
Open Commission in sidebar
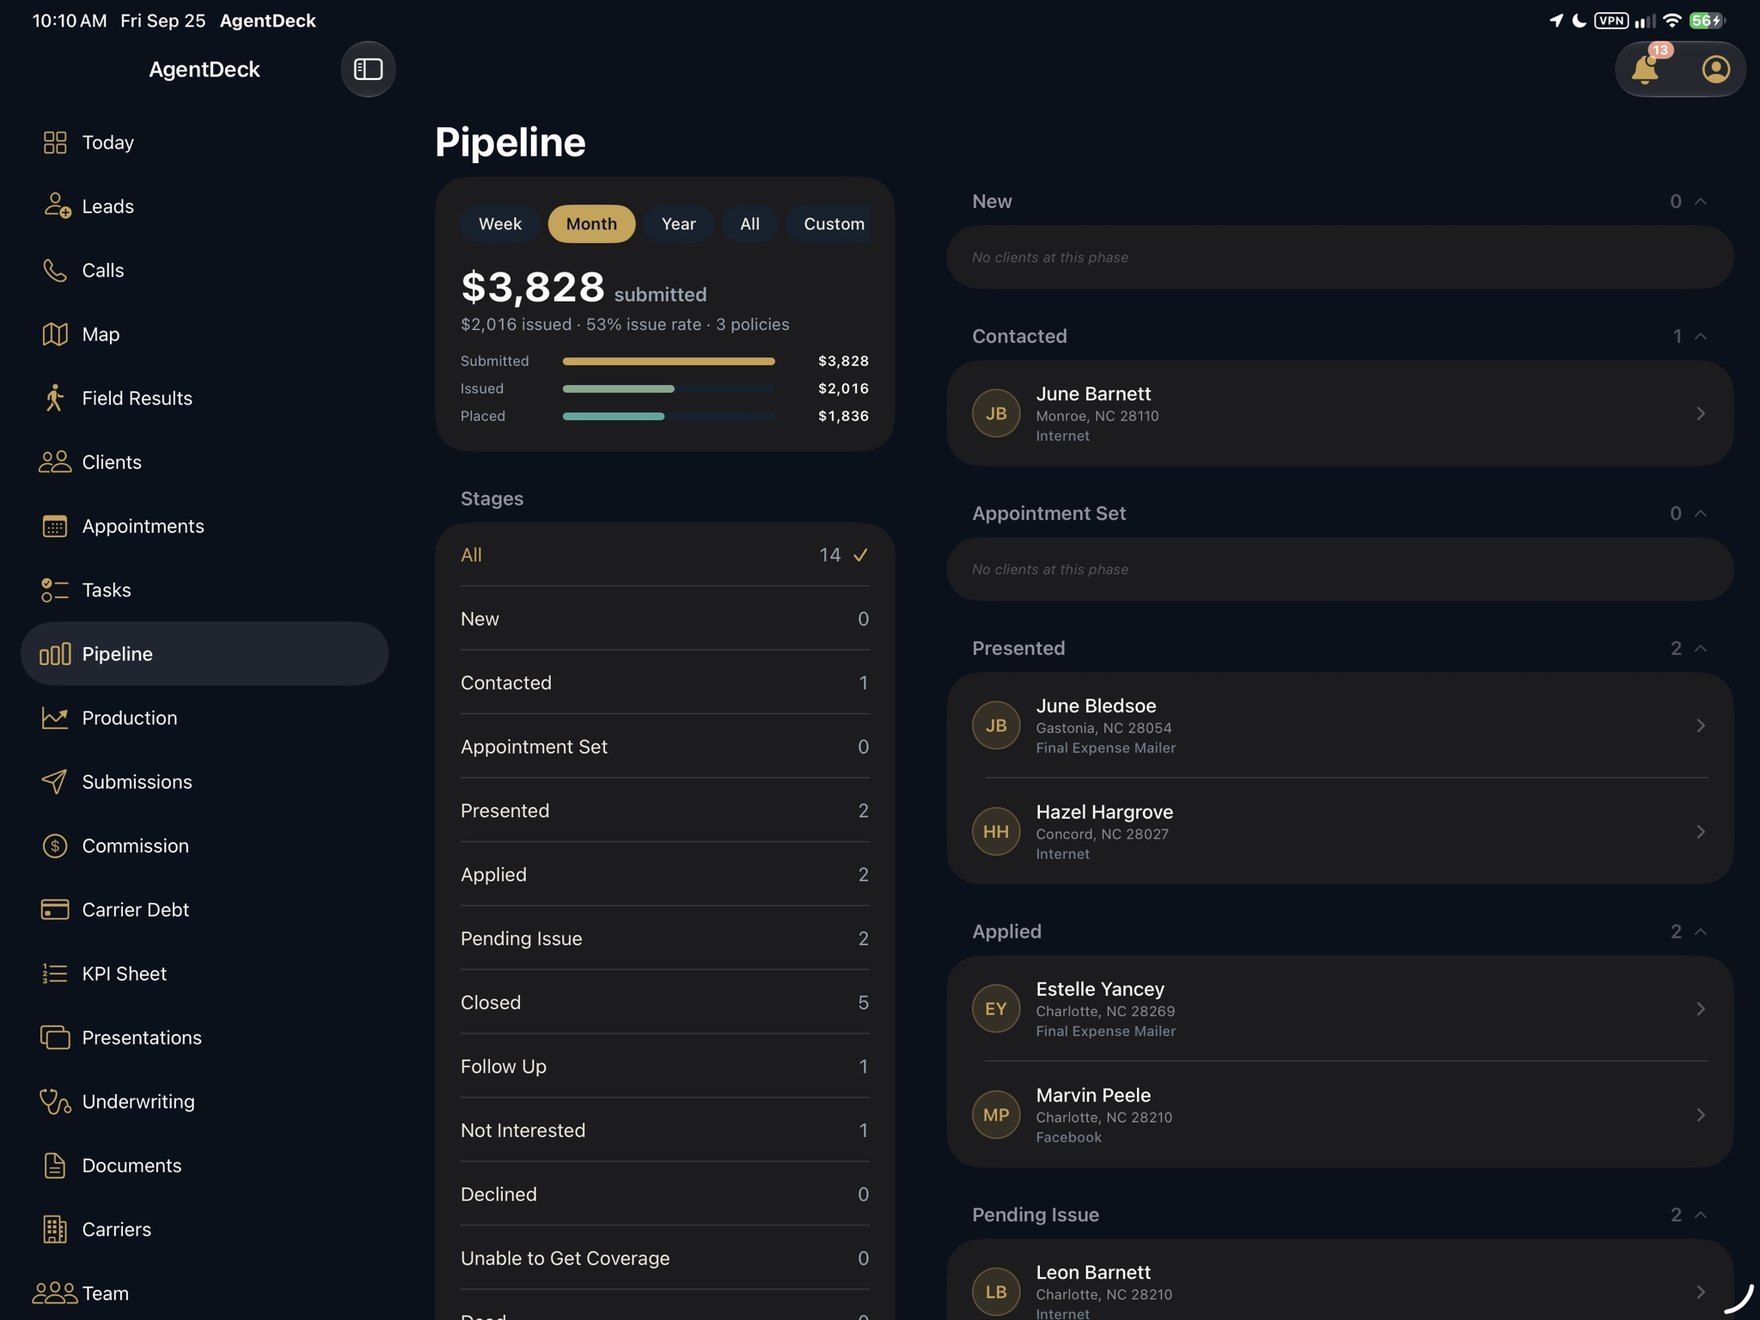pos(204,846)
